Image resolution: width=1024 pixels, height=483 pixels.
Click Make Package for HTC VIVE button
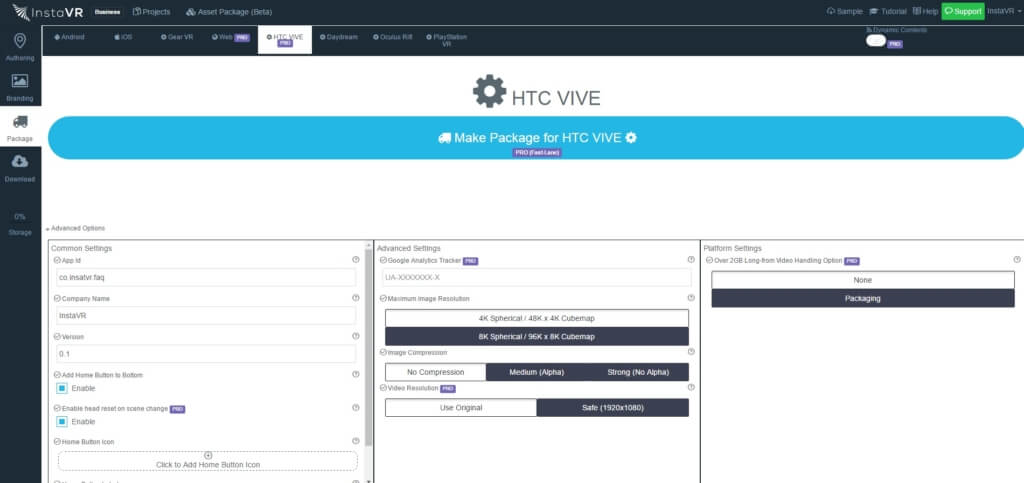(x=536, y=138)
